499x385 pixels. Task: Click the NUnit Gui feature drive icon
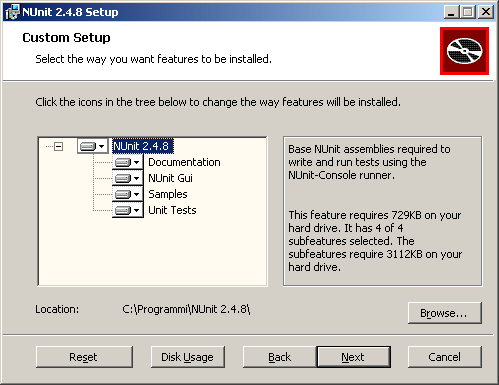[x=123, y=178]
